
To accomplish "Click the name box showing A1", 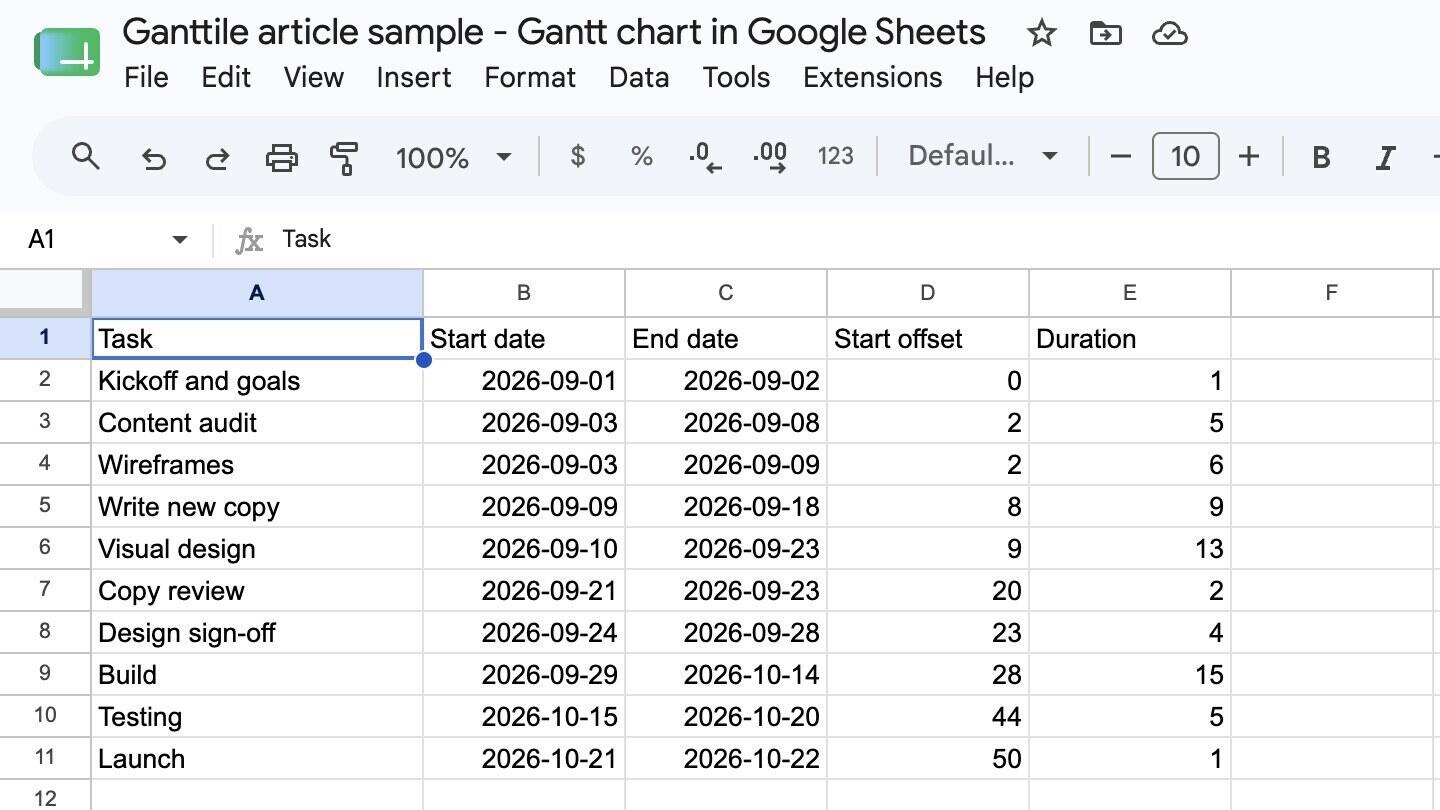I will coord(96,239).
